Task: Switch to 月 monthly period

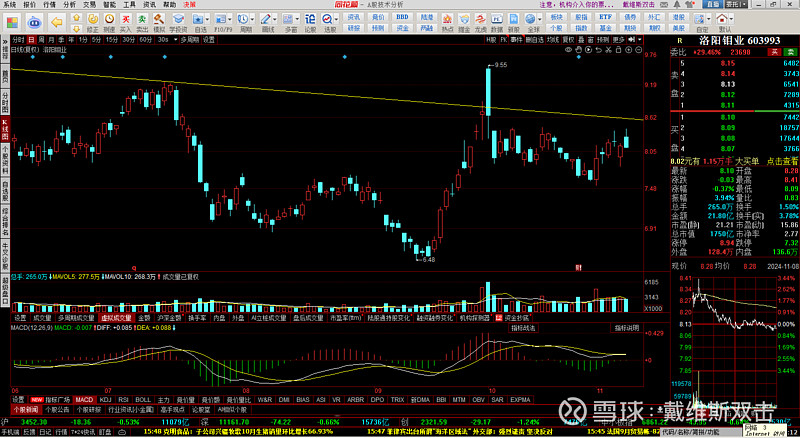Action: click(x=51, y=40)
